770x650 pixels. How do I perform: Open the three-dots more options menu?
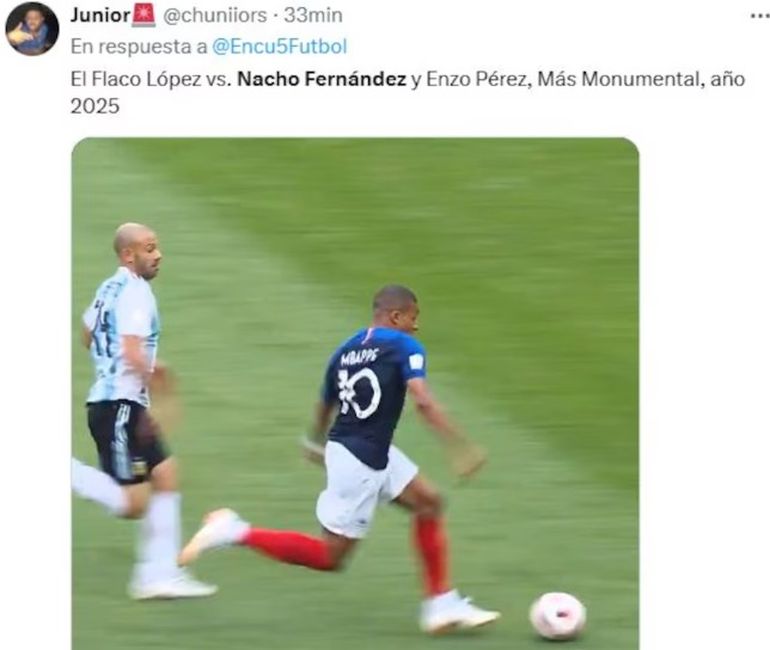[x=760, y=16]
